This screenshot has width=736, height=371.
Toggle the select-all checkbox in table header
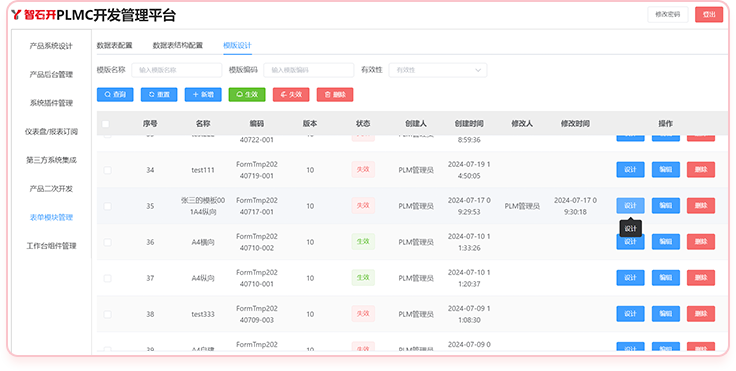point(106,124)
